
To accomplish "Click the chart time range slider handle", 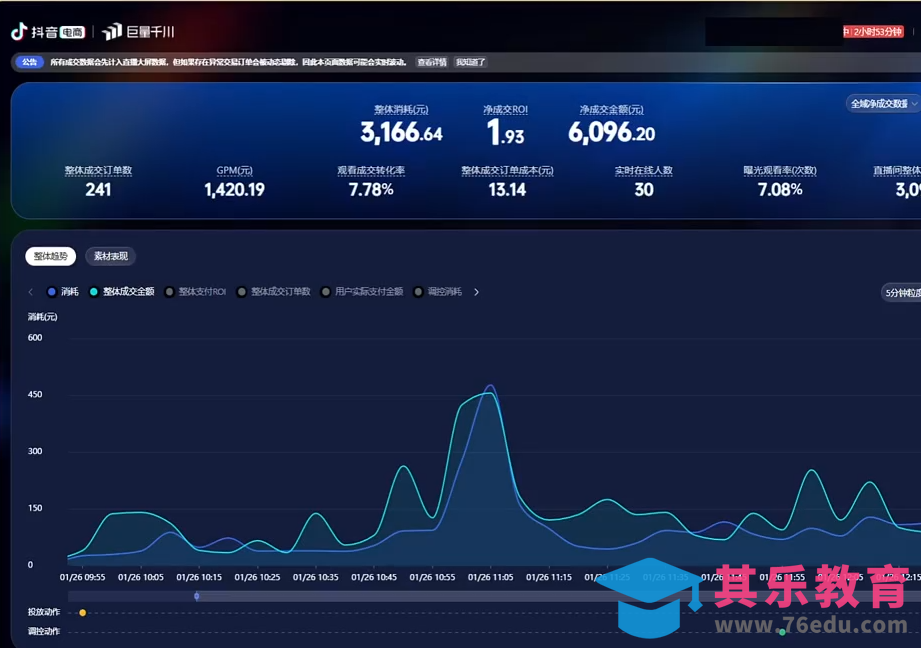I will [196, 596].
